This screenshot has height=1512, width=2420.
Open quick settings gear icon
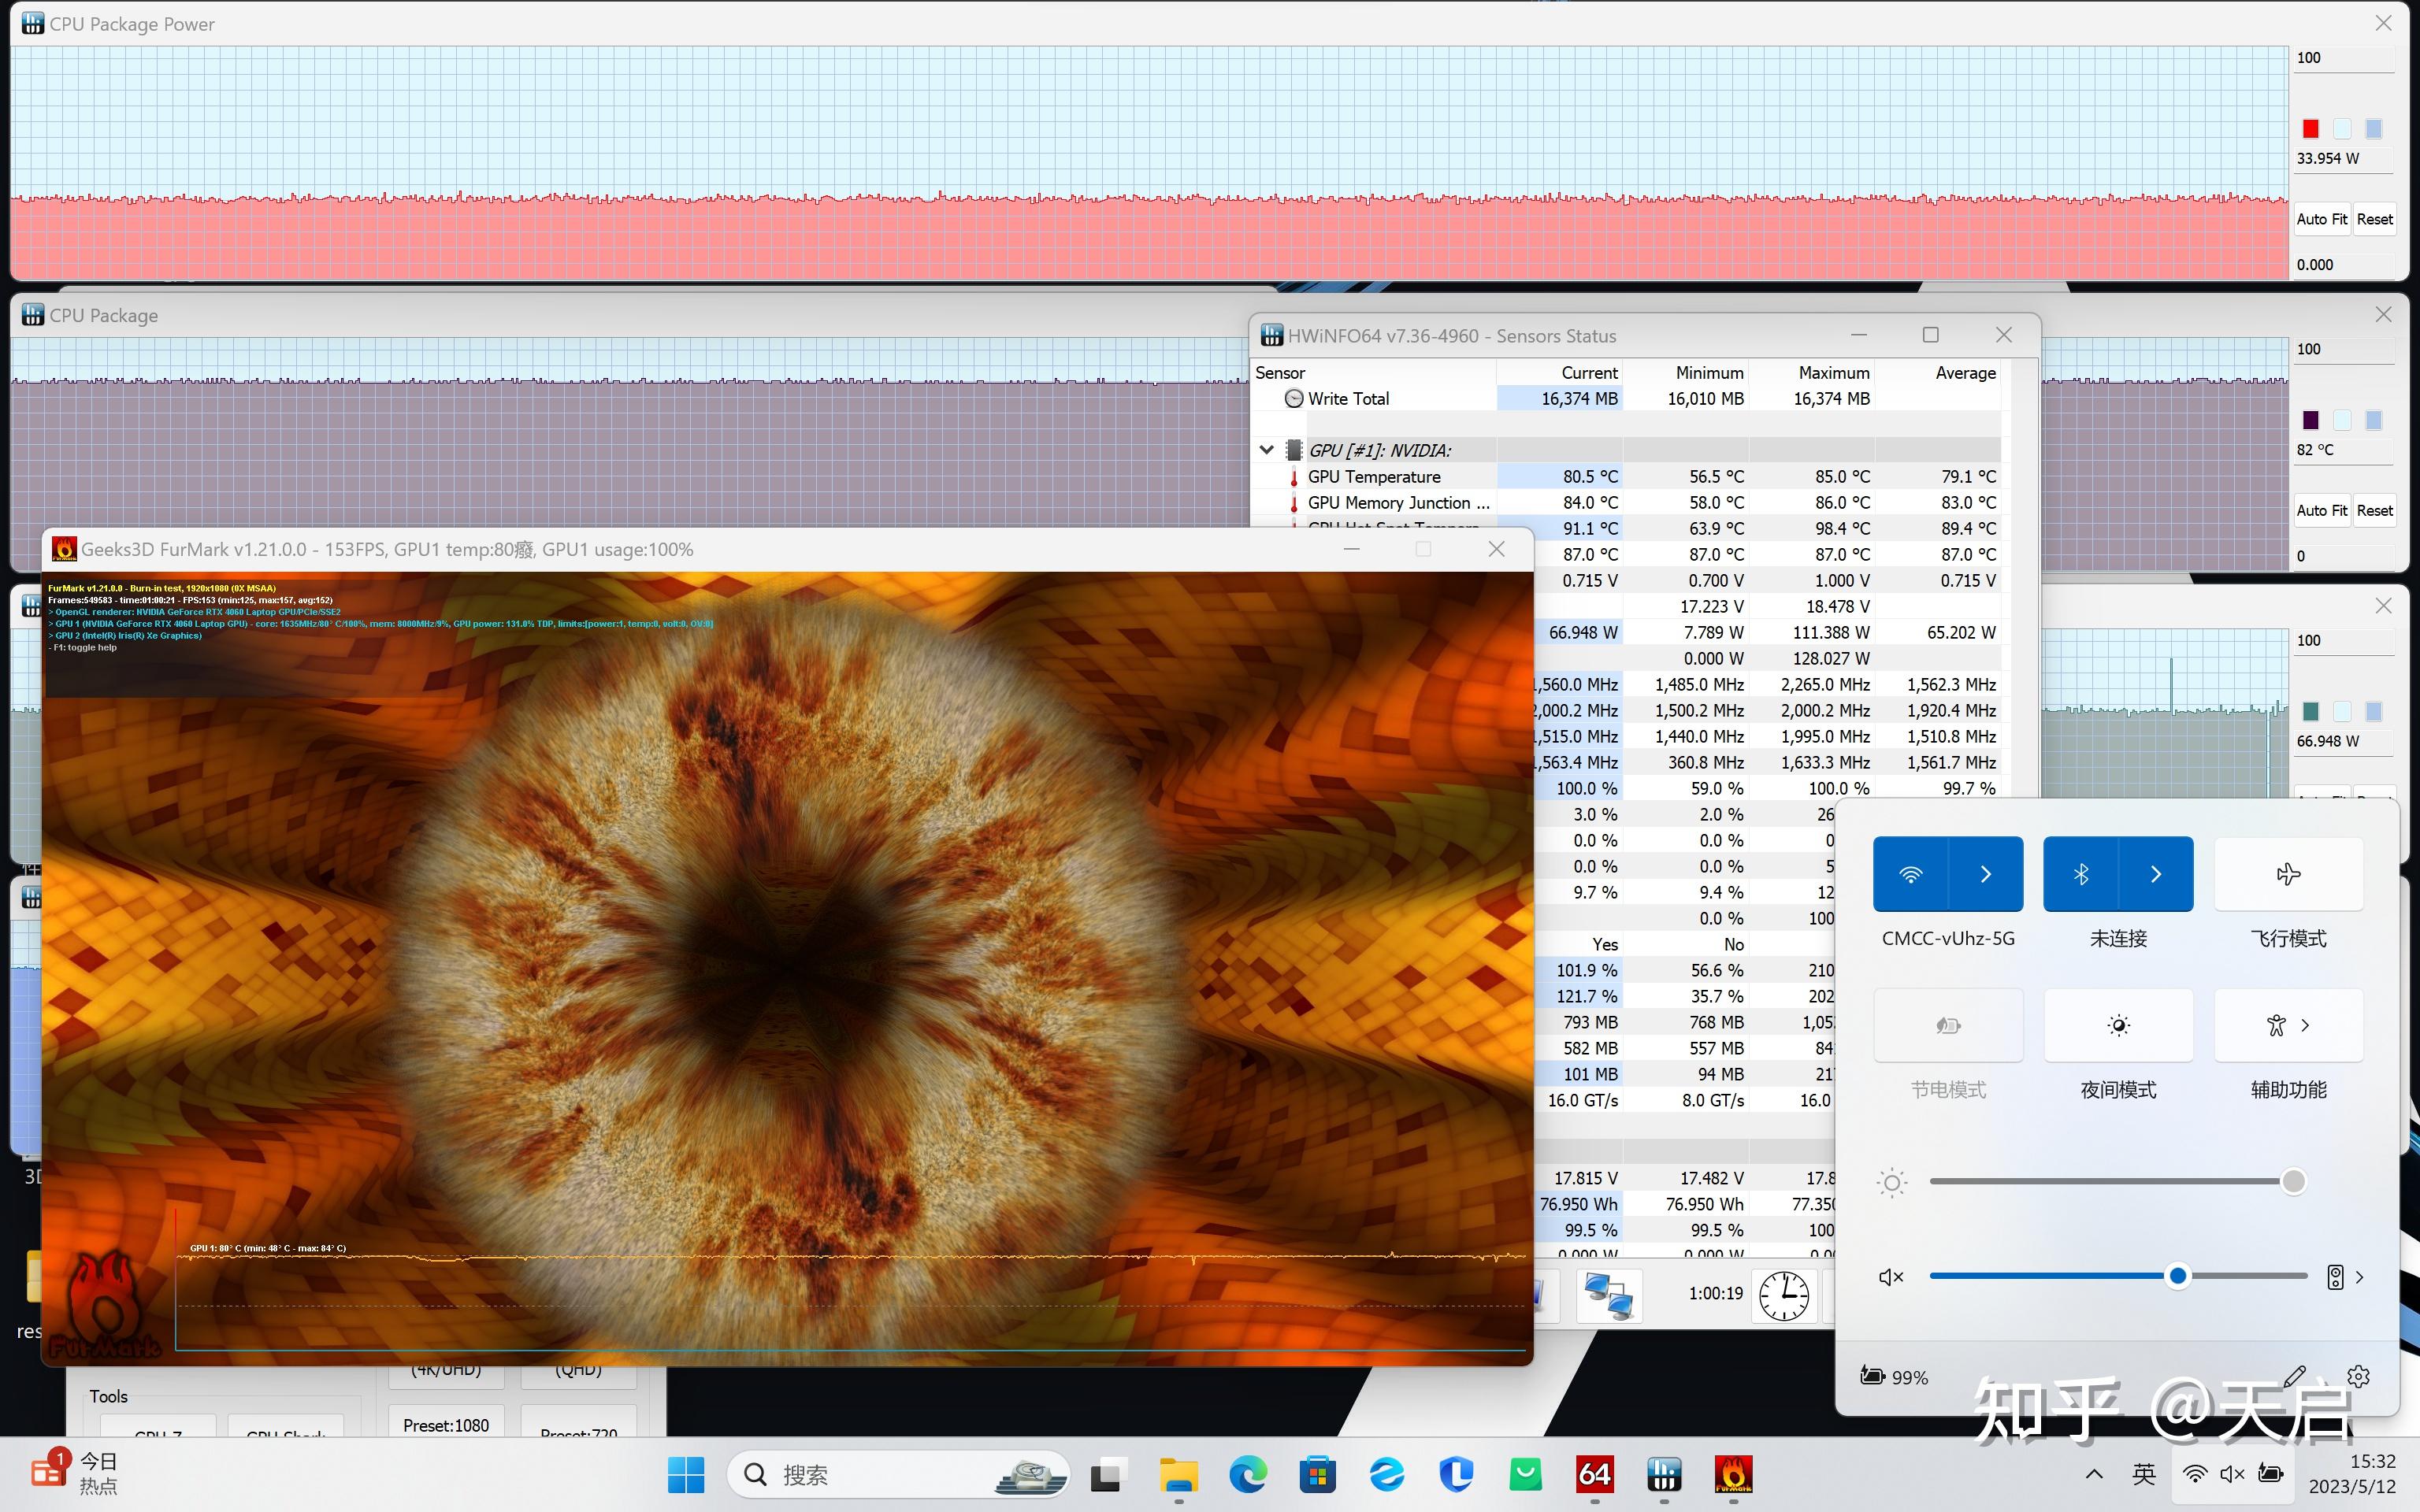tap(2358, 1377)
